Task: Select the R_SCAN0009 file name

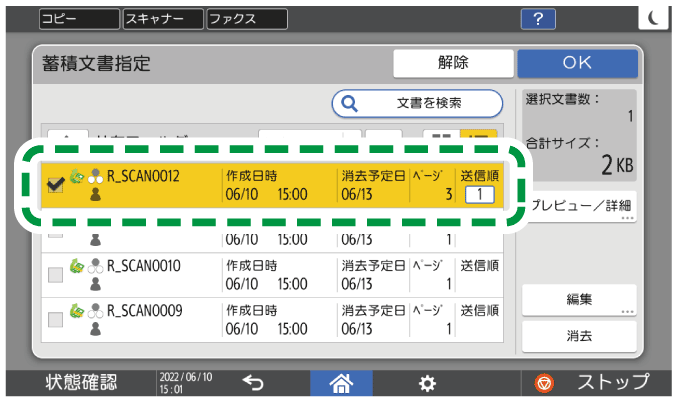Action: pos(145,310)
